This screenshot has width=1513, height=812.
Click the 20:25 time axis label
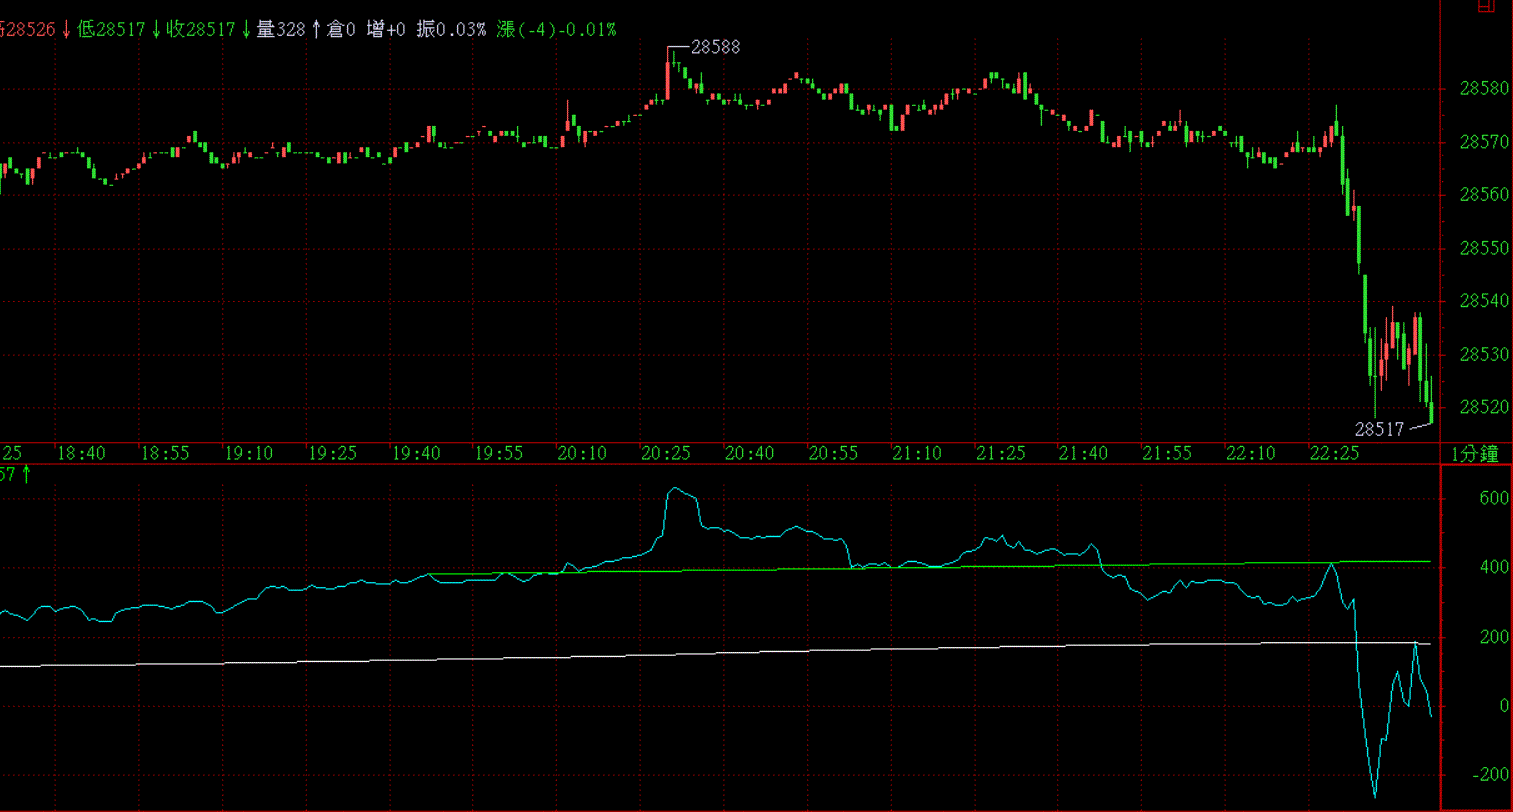click(x=666, y=453)
